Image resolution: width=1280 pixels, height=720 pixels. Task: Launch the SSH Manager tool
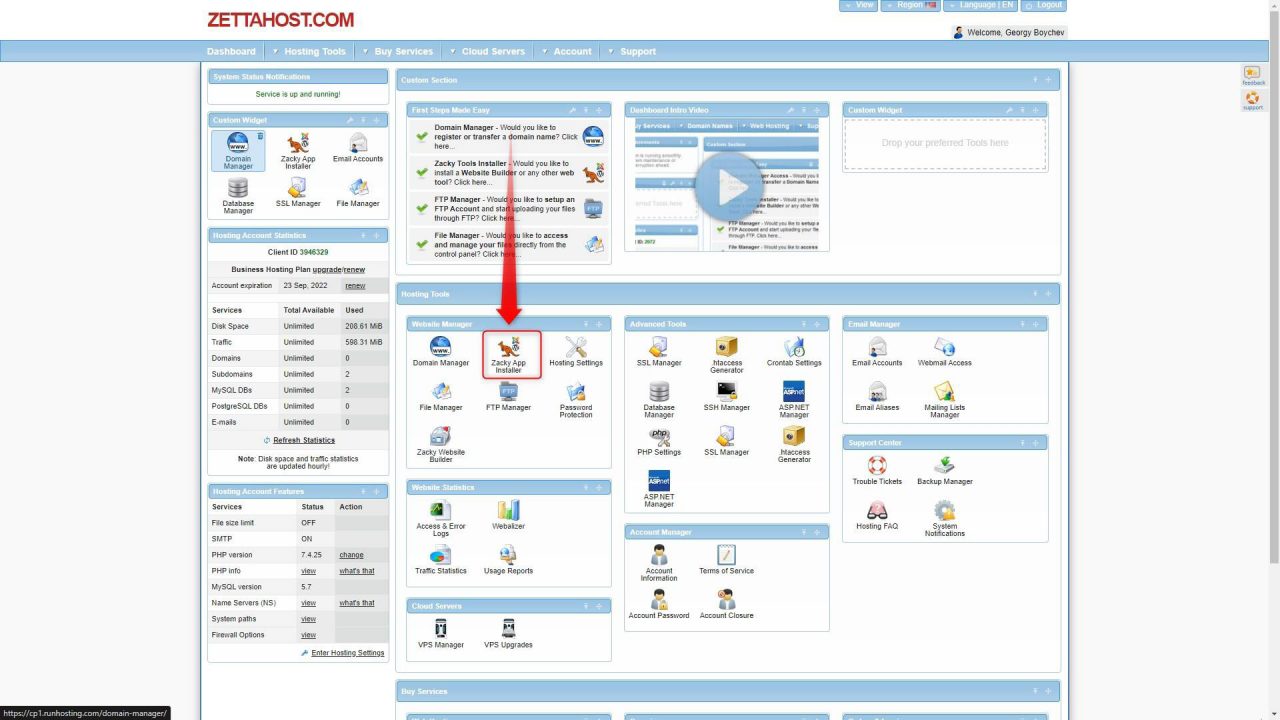(727, 397)
